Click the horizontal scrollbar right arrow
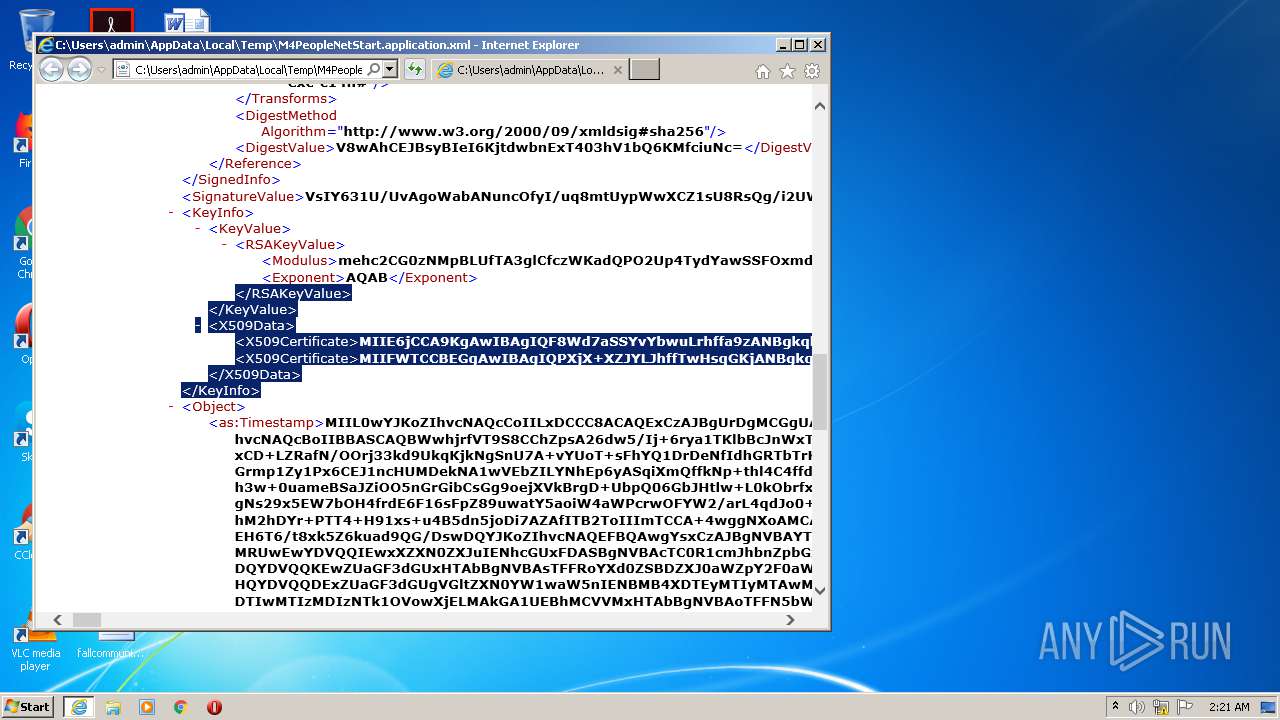This screenshot has height=720, width=1280. (x=790, y=620)
